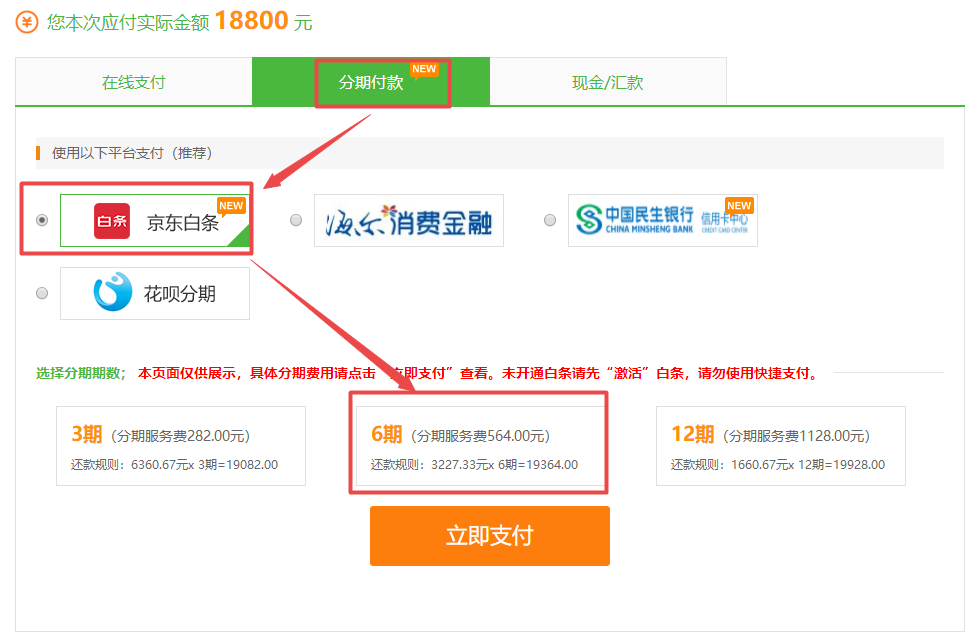Click NEW badge on Minsheng Bank option
972x637 pixels.
click(x=739, y=205)
